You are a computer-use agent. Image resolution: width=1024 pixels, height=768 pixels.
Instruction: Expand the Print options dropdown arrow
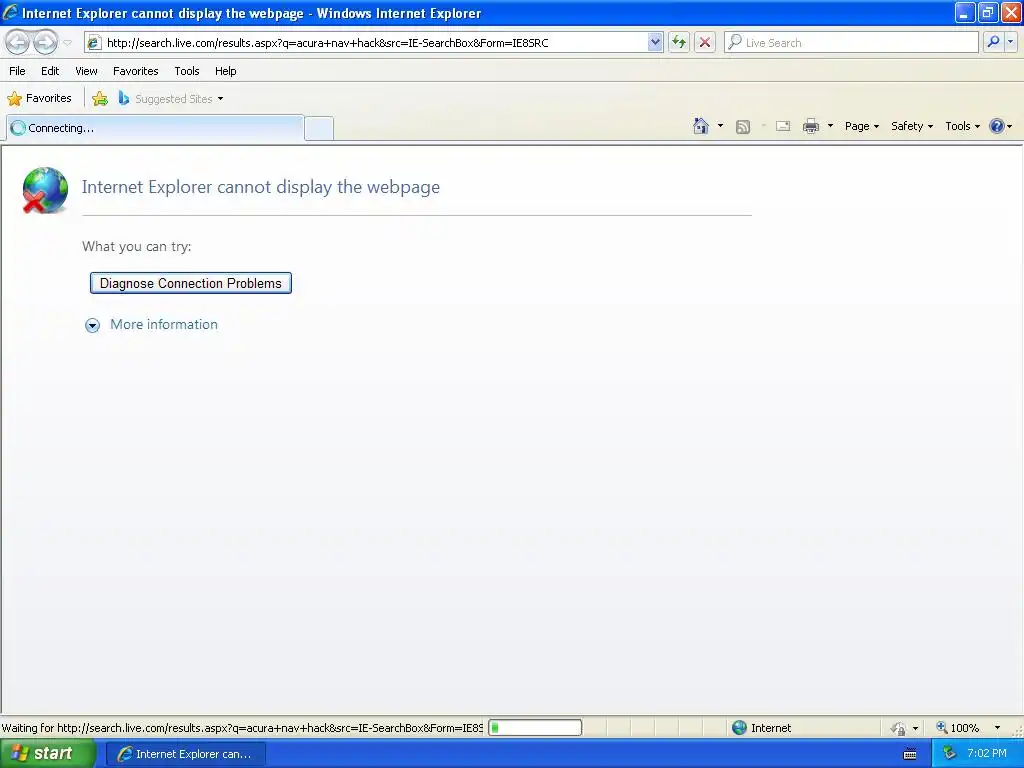(830, 126)
